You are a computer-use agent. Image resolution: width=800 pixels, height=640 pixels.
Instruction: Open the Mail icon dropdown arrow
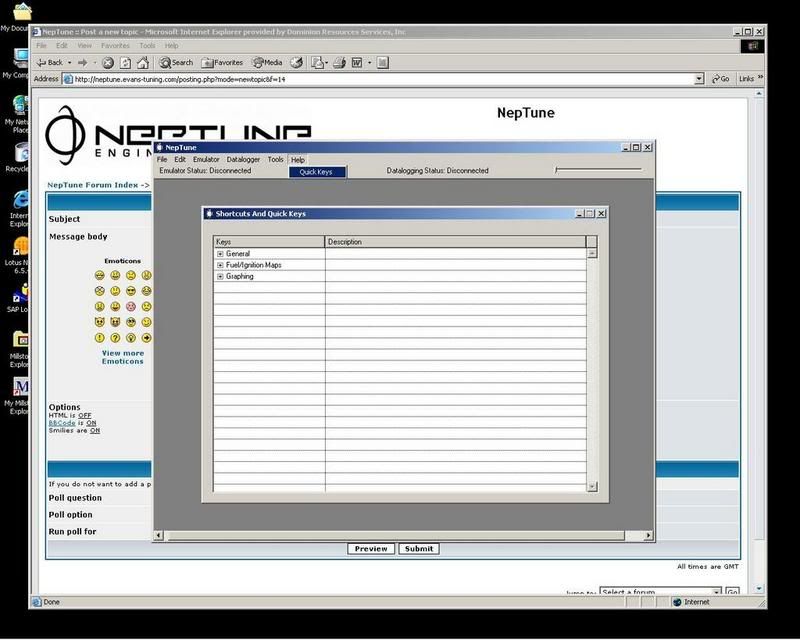pos(327,63)
